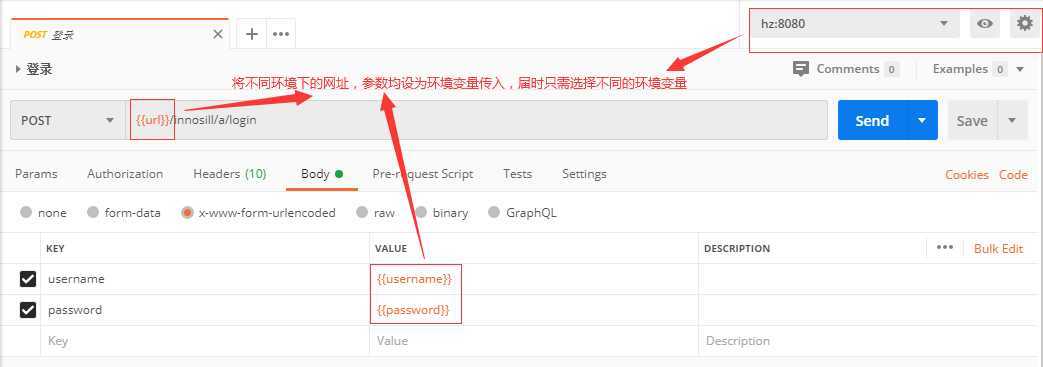Open the Headers (10) tab
The width and height of the screenshot is (1043, 367).
click(x=229, y=174)
